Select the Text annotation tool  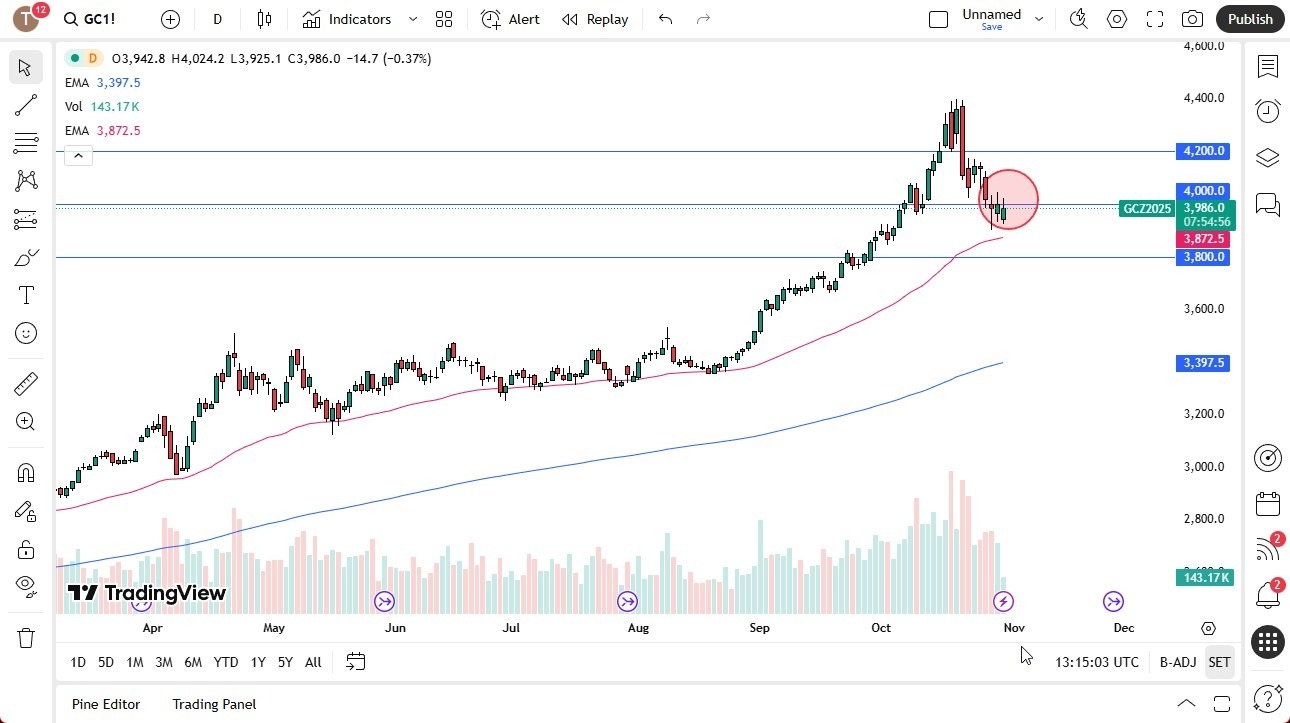coord(26,294)
